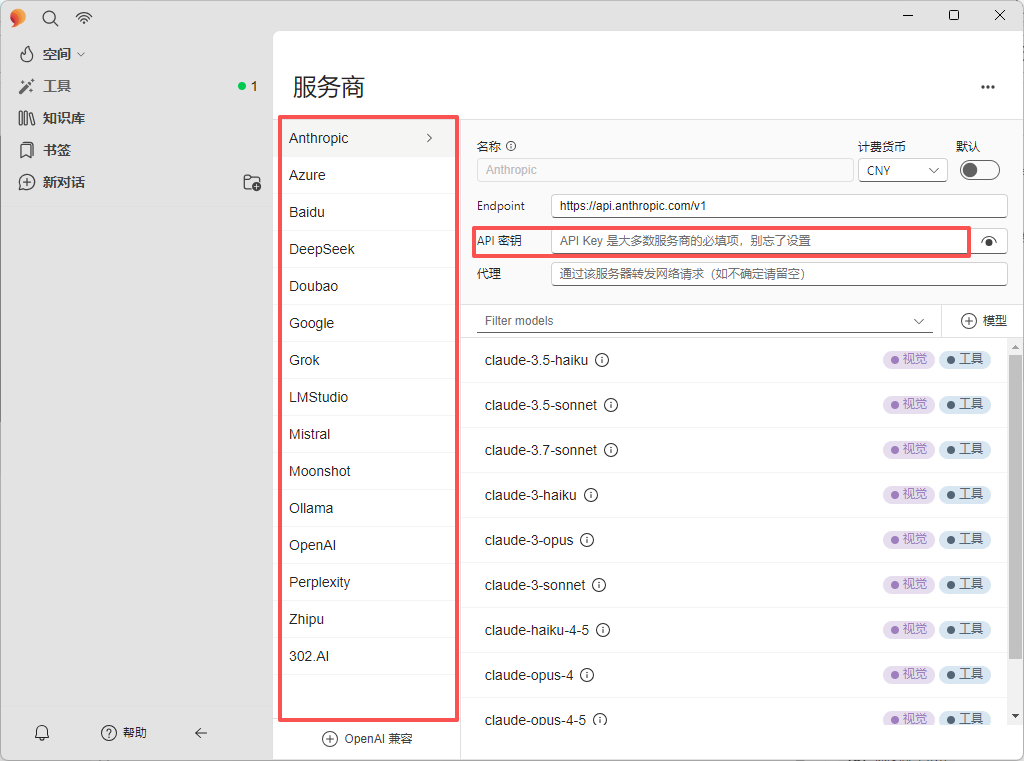The height and width of the screenshot is (761, 1024).
Task: Show info for claude-3.7-sonnet
Action: click(611, 450)
